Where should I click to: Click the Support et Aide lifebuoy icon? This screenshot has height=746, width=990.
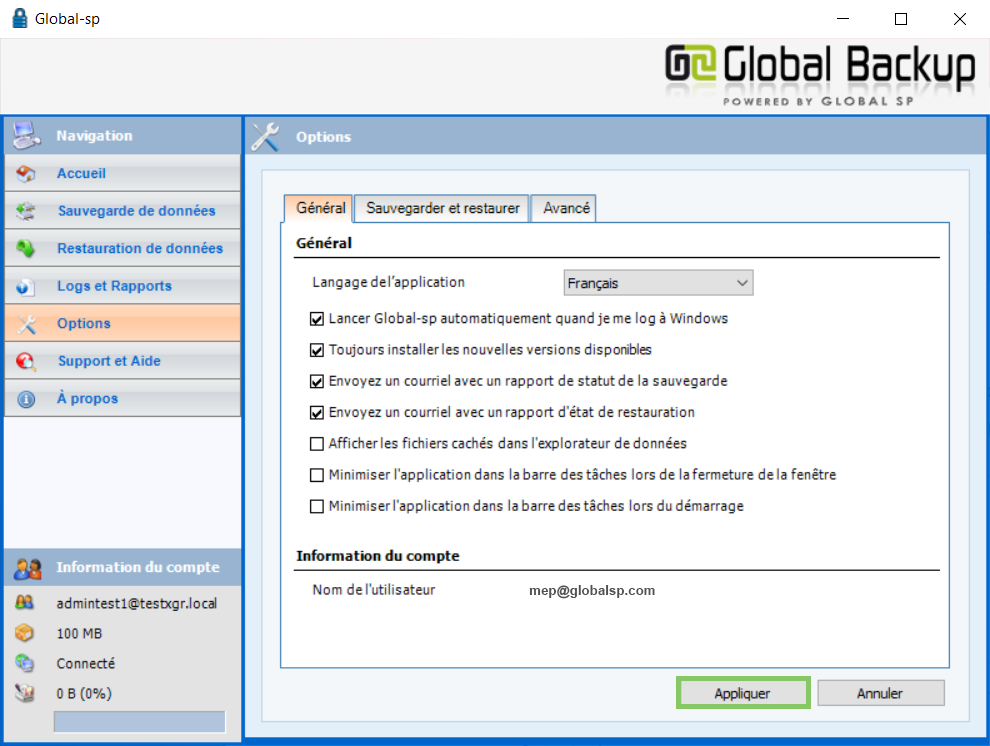pyautogui.click(x=26, y=362)
